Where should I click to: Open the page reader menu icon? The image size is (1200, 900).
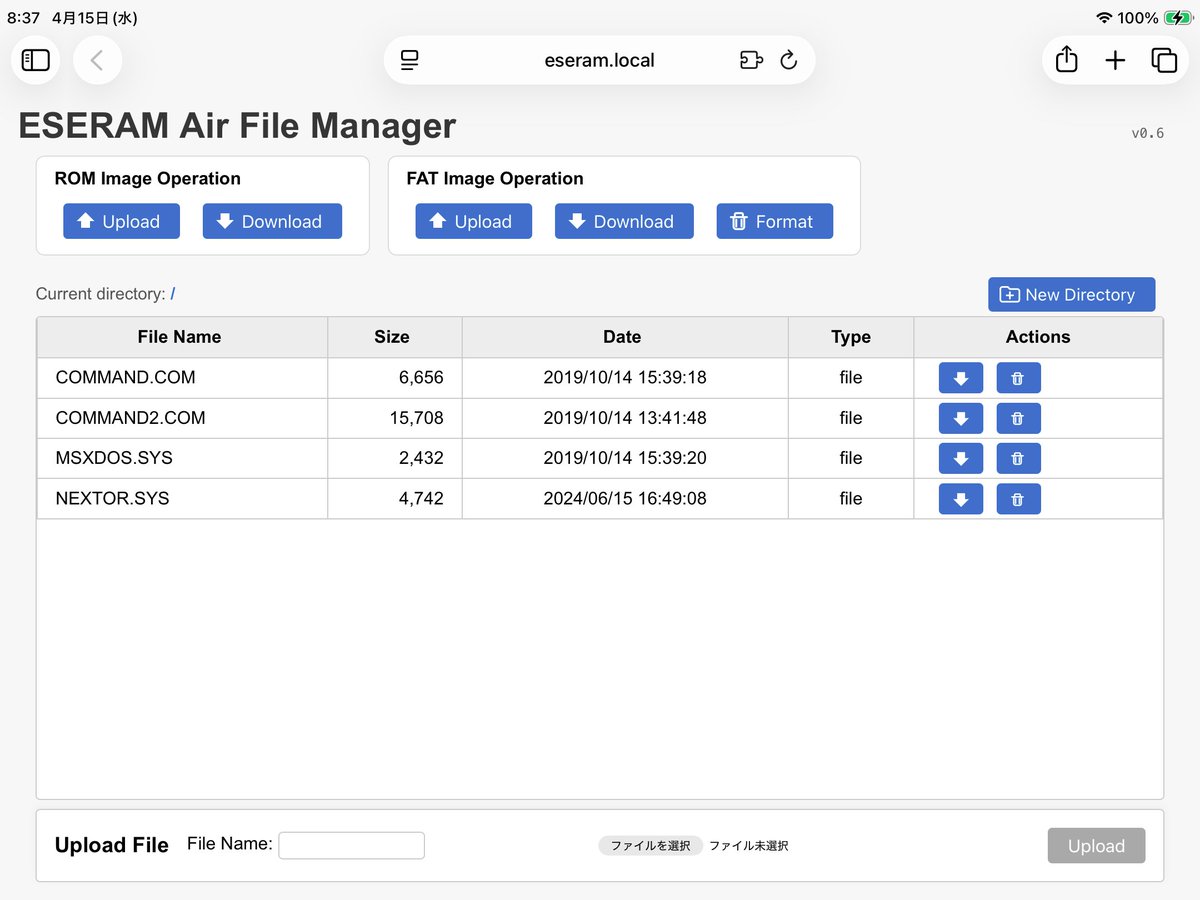(409, 60)
